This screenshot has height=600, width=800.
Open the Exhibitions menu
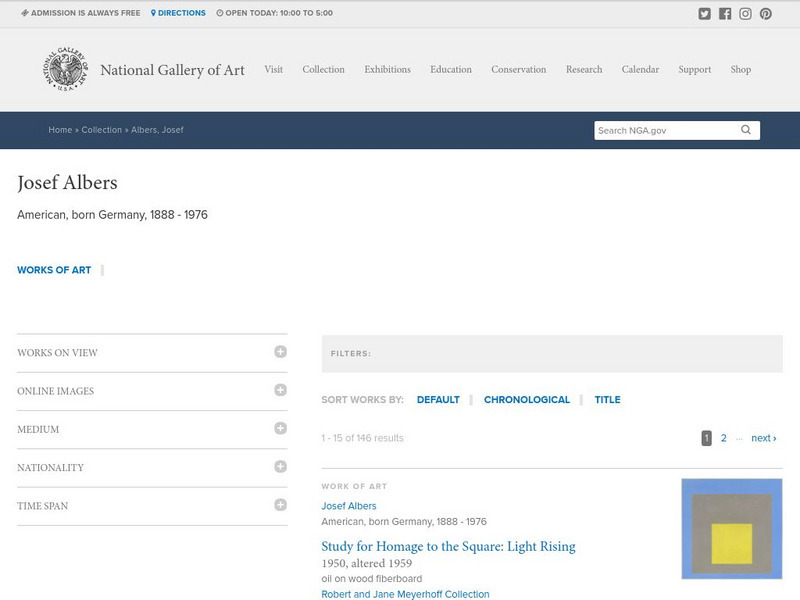(387, 70)
